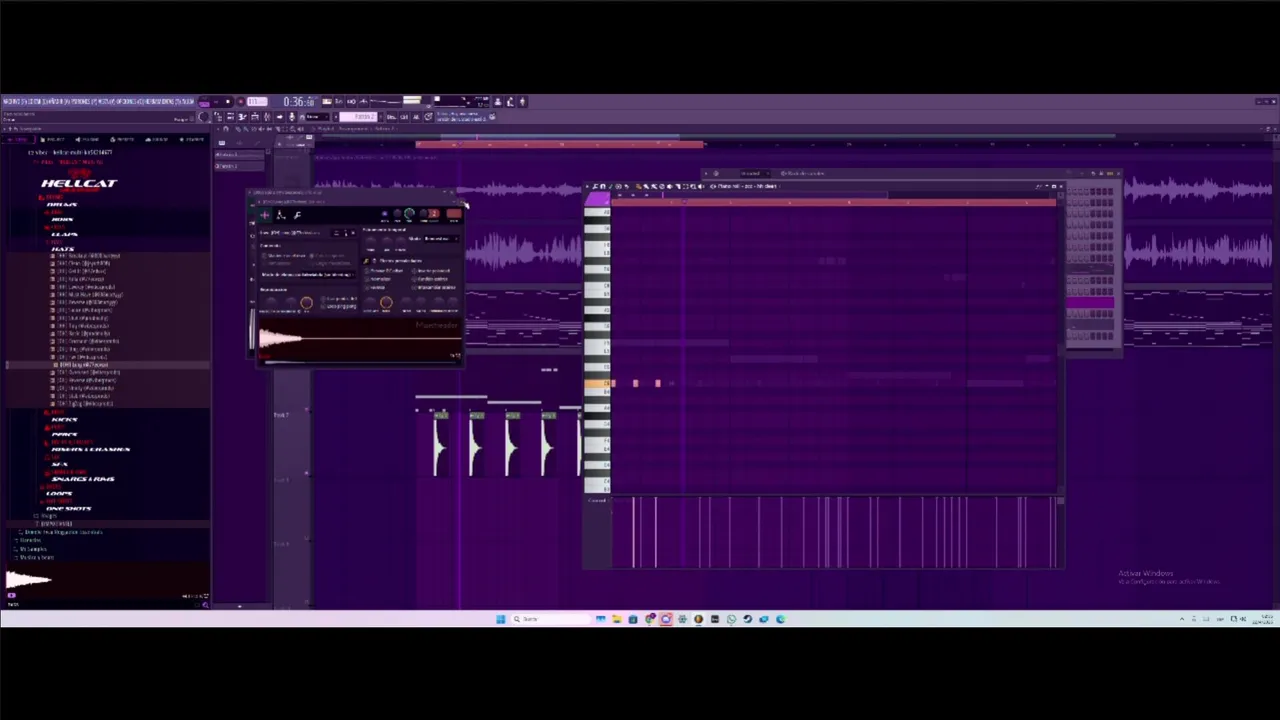Adjust the green channel volume knob in sampler
This screenshot has height=720, width=1280.
coord(409,213)
